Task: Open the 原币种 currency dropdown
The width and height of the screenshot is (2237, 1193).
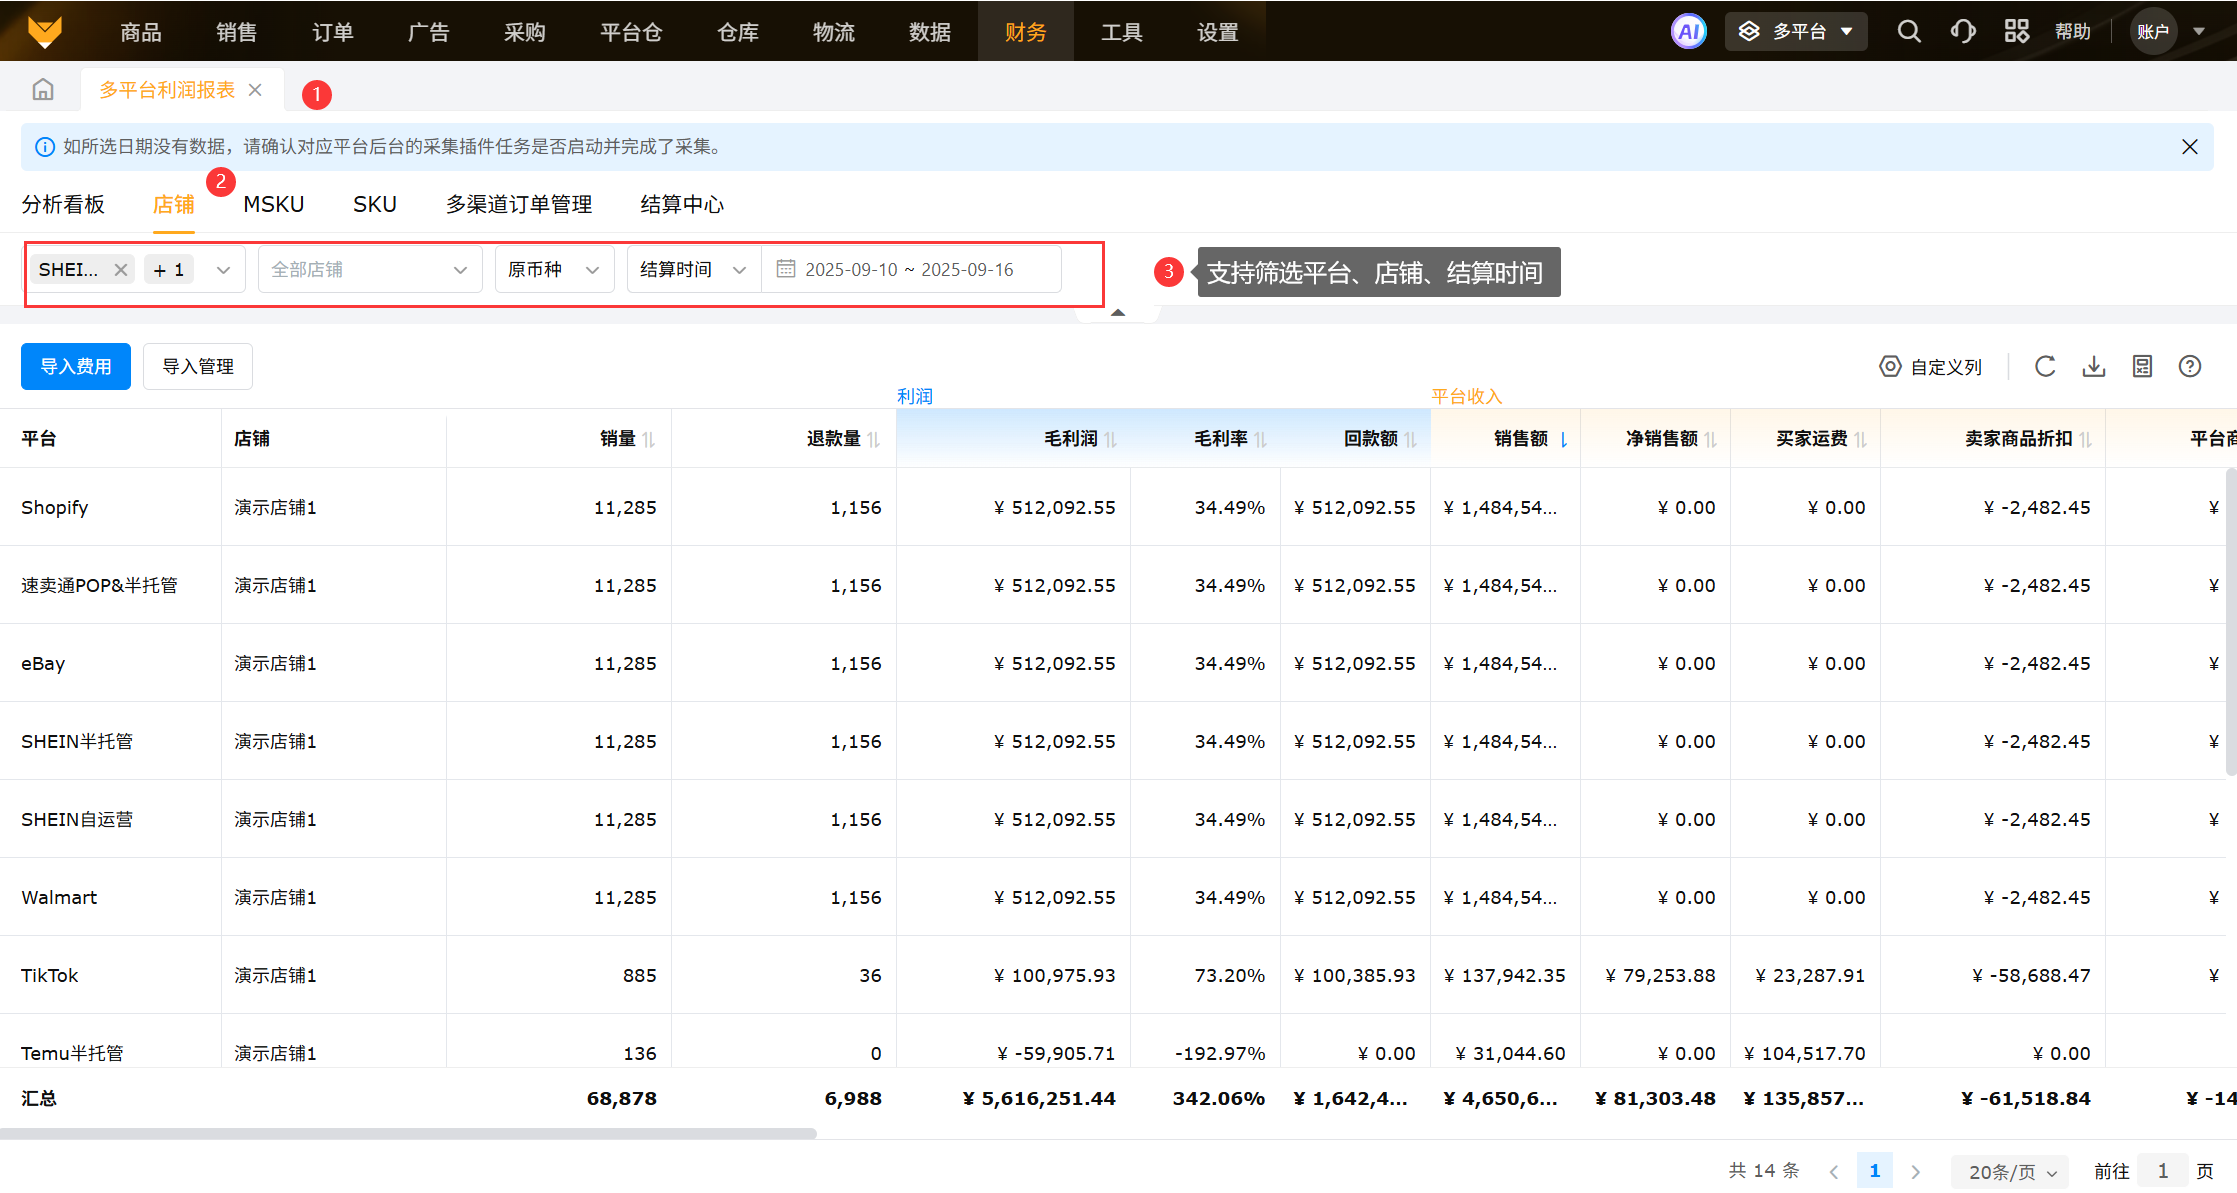Action: pos(554,270)
